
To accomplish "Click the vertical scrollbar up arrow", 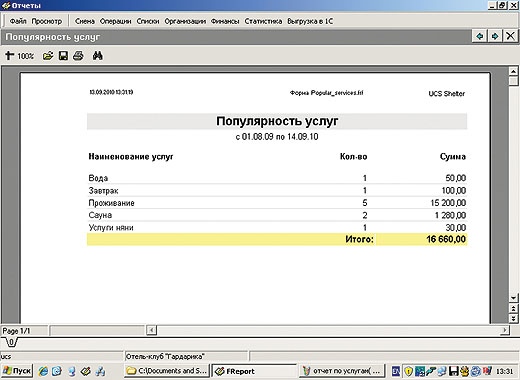I will coord(513,71).
